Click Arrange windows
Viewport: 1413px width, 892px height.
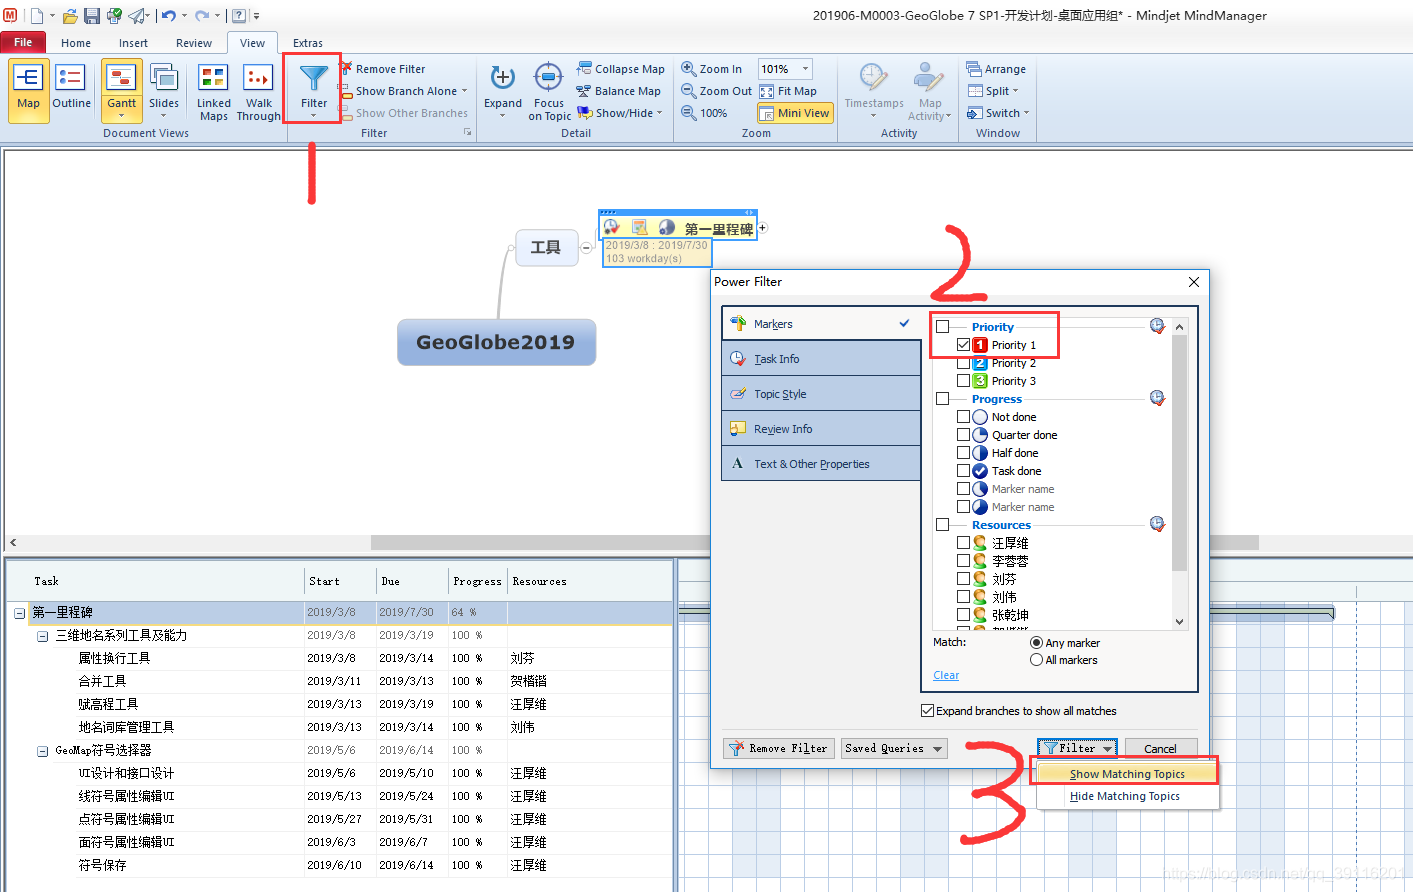coord(996,69)
